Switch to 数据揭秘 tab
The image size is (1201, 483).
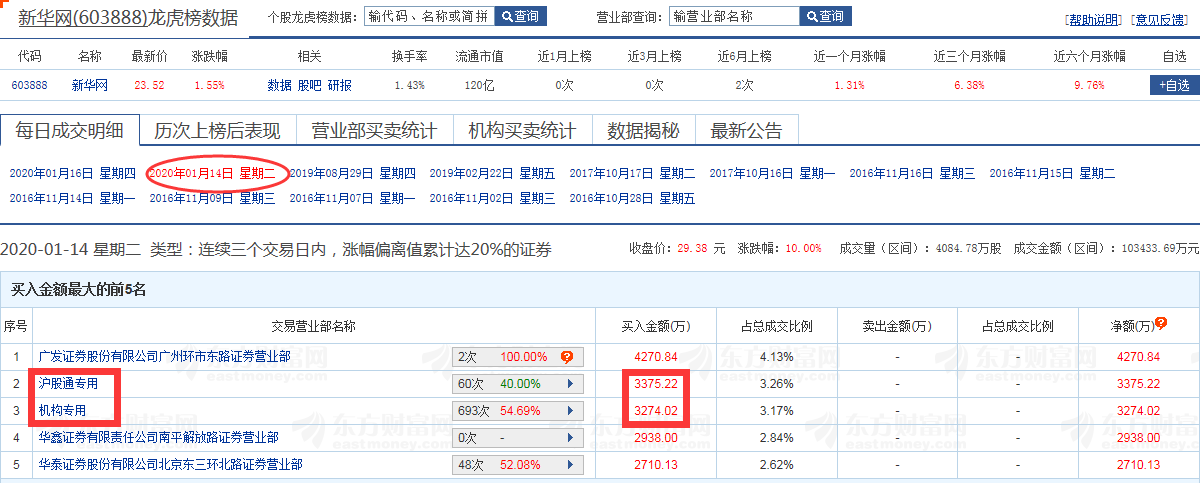[644, 130]
